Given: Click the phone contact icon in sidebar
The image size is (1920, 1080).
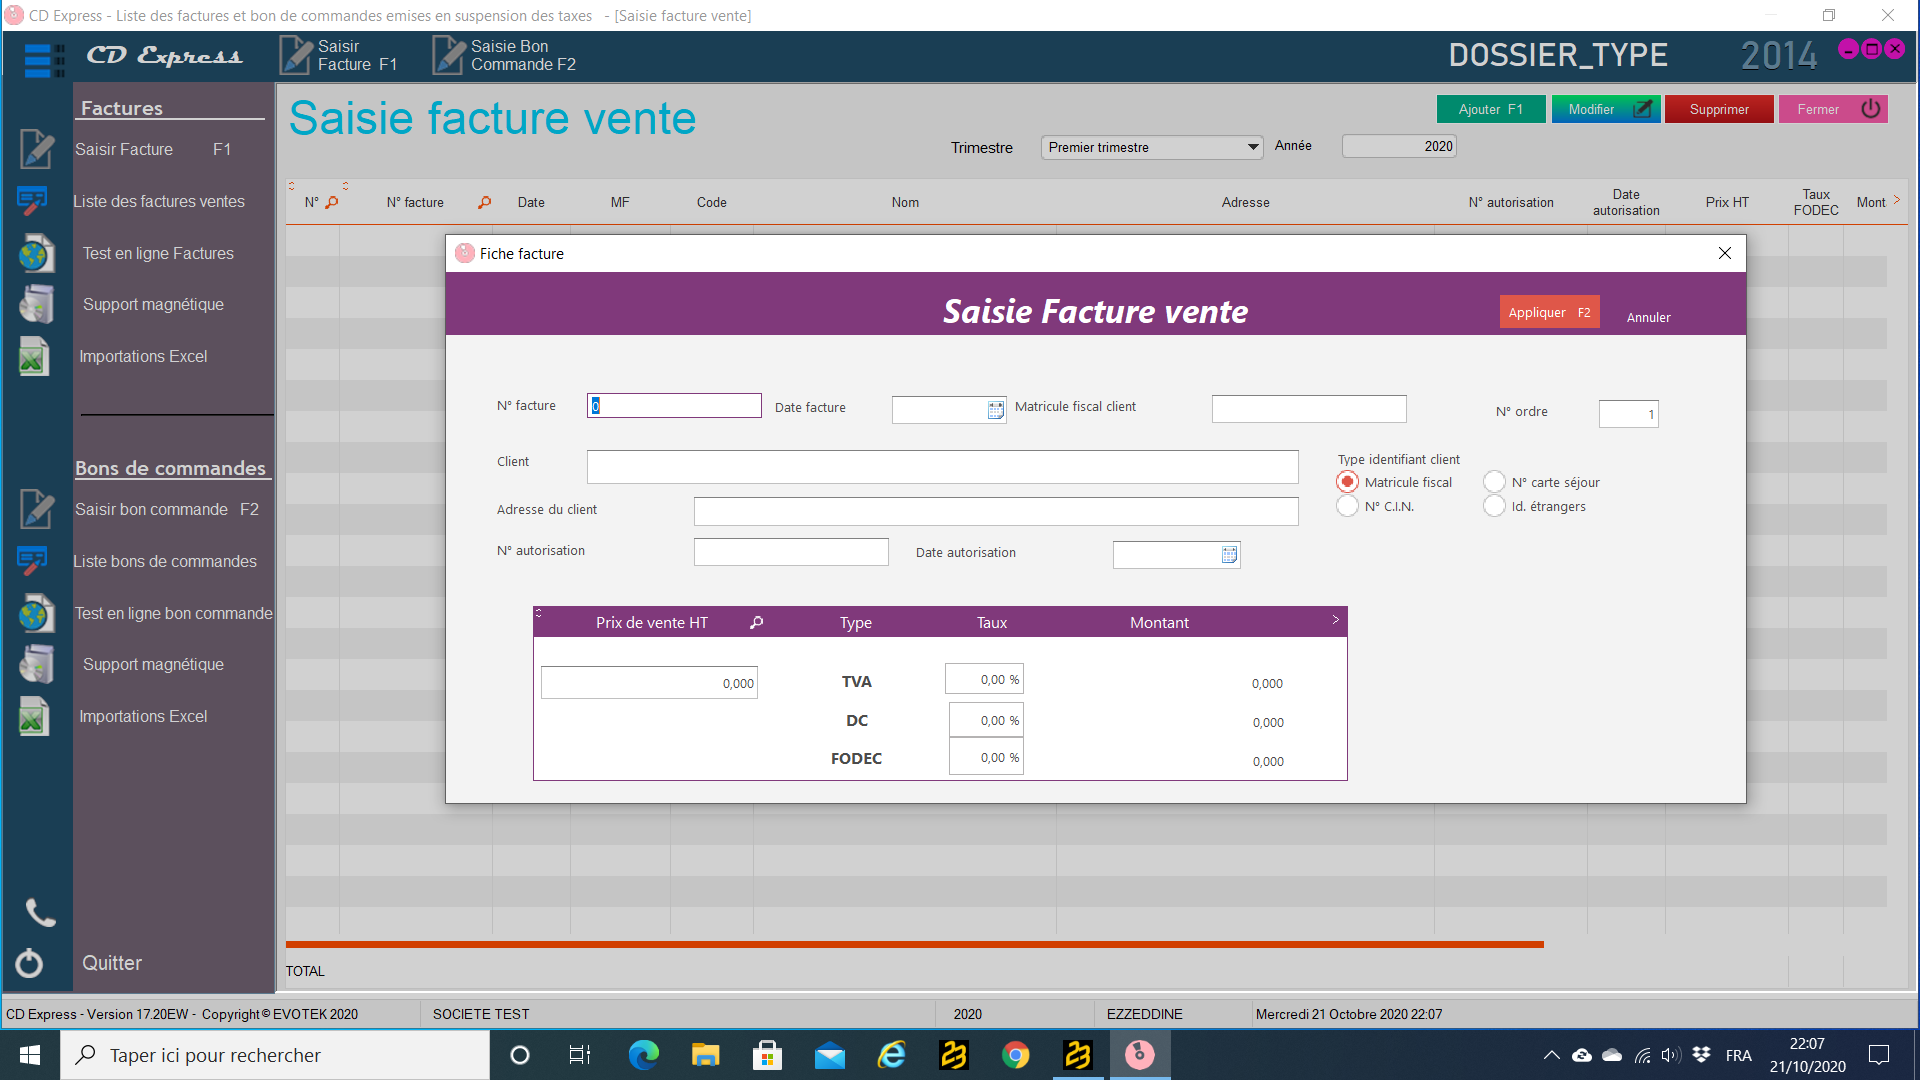Looking at the screenshot, I should pos(39,912).
